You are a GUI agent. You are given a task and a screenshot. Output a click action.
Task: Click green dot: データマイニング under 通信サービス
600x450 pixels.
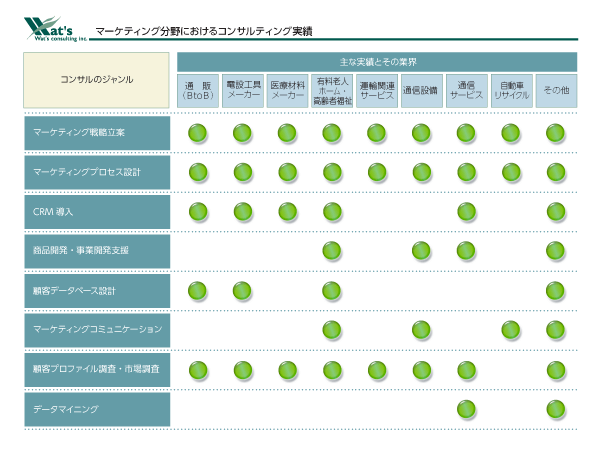click(x=466, y=409)
